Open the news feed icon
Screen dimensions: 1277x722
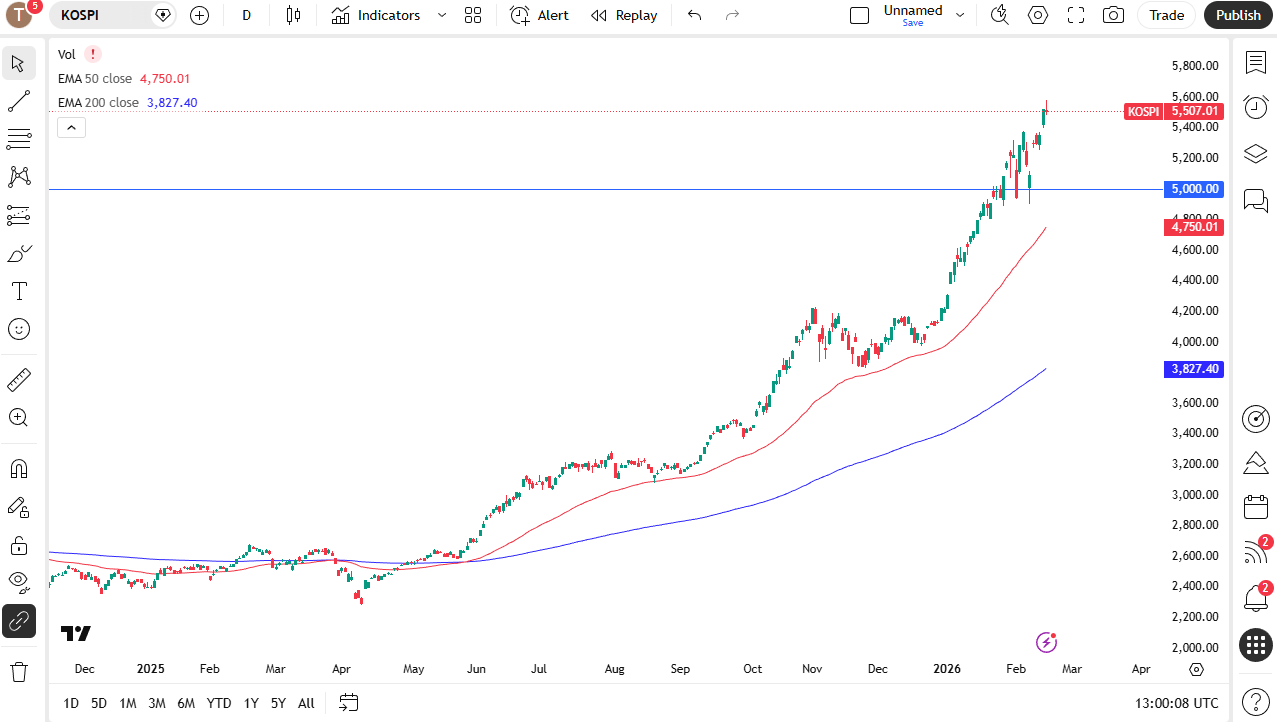click(1256, 552)
